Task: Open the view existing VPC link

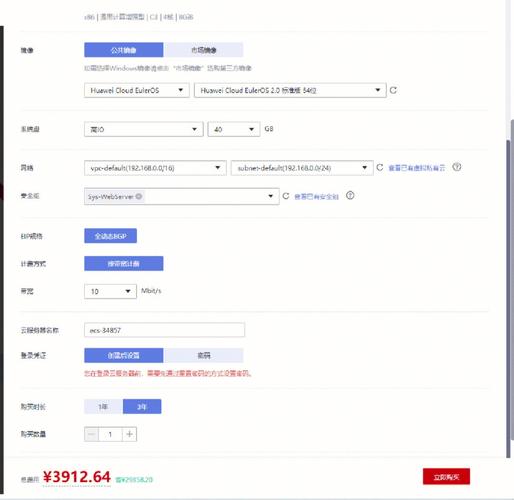Action: click(417, 168)
